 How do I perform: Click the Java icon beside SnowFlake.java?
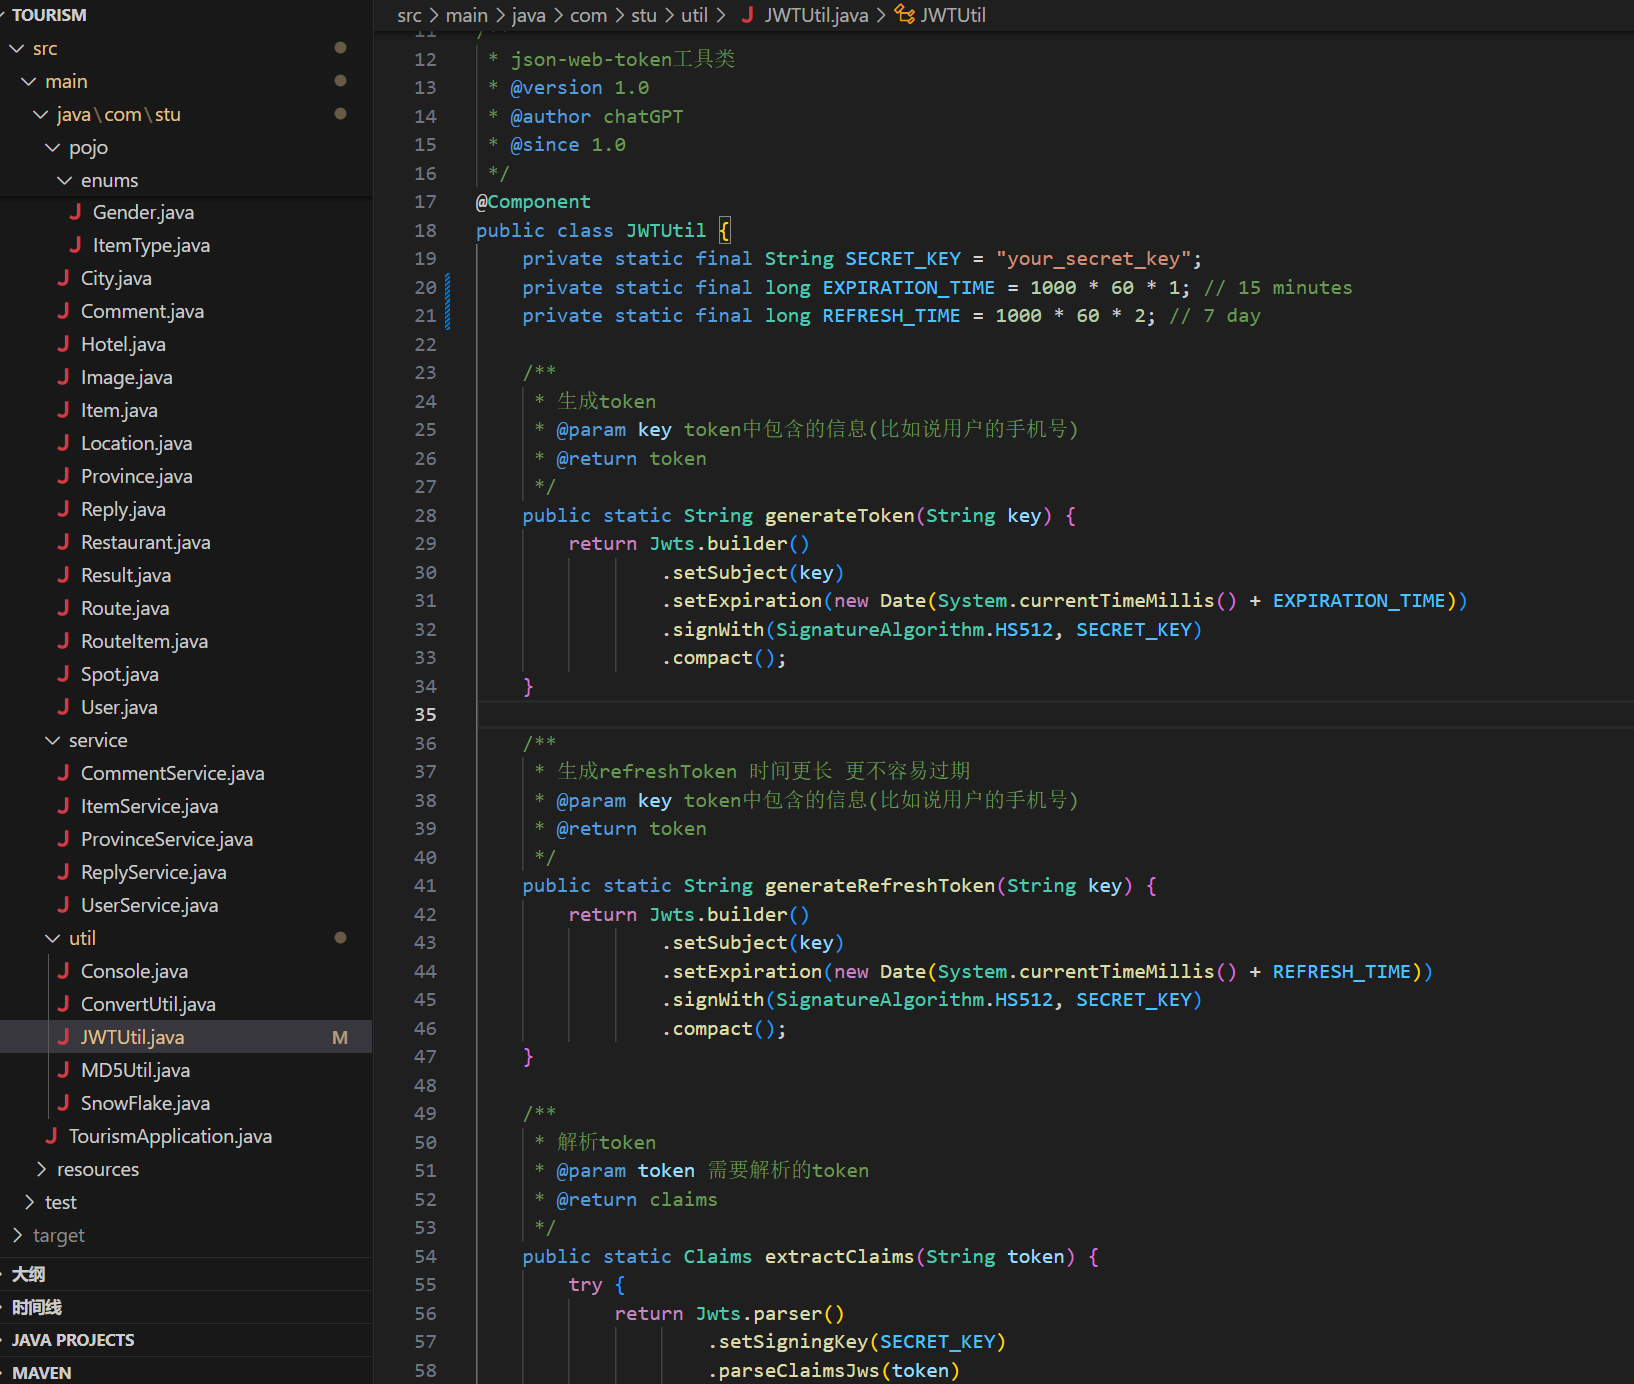coord(63,1103)
